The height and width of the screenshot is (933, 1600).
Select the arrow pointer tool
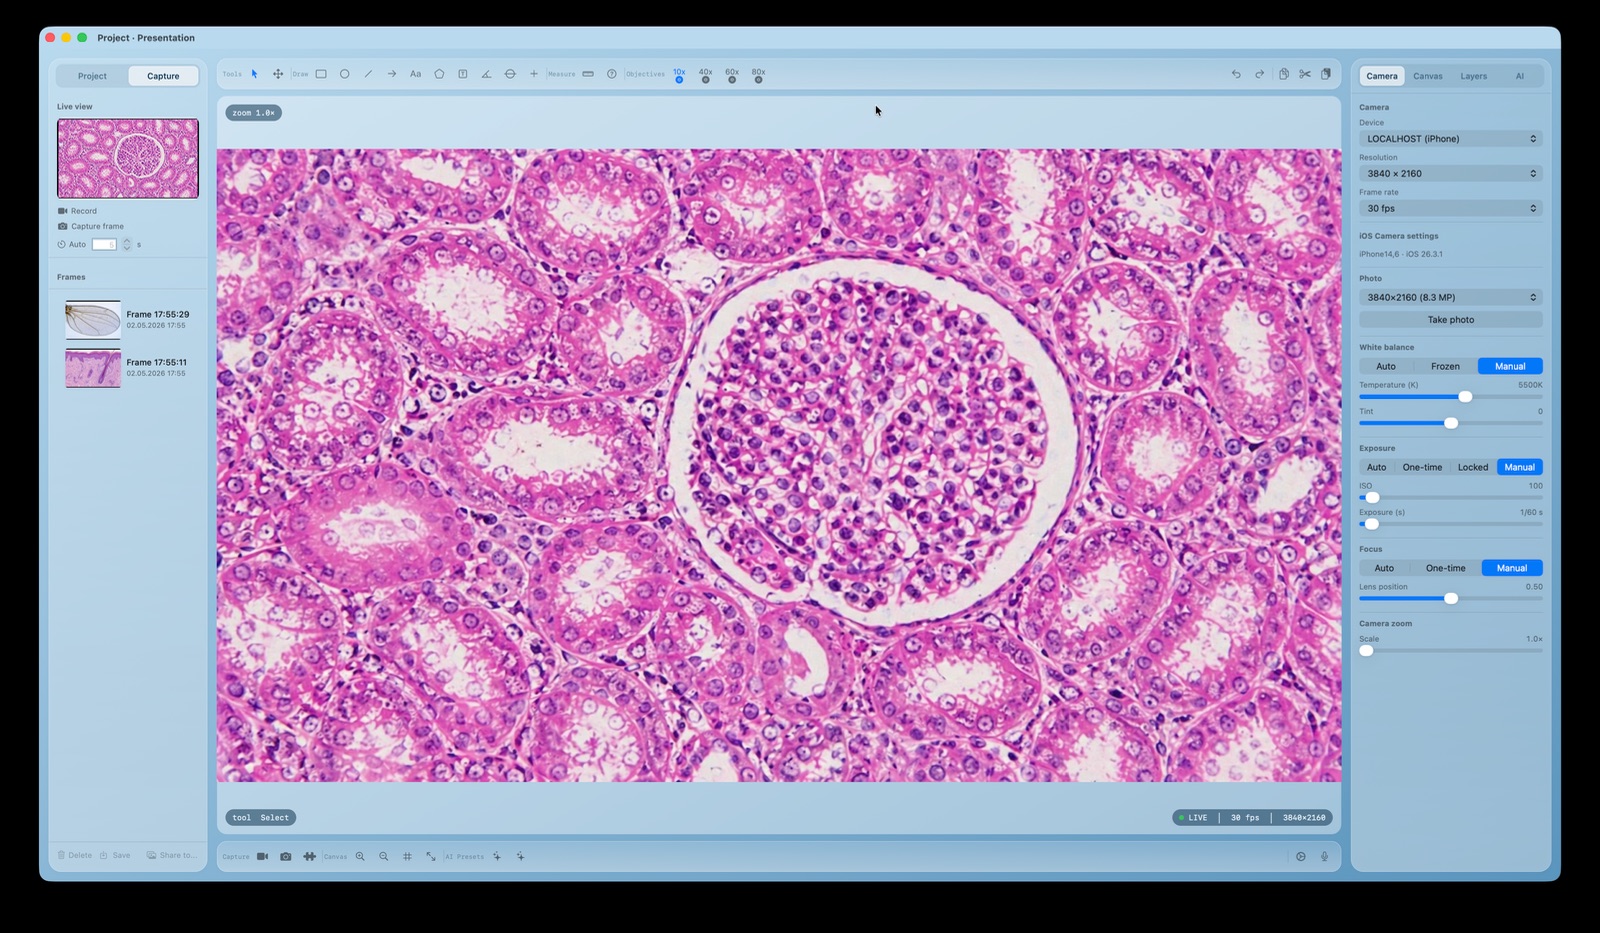(255, 74)
